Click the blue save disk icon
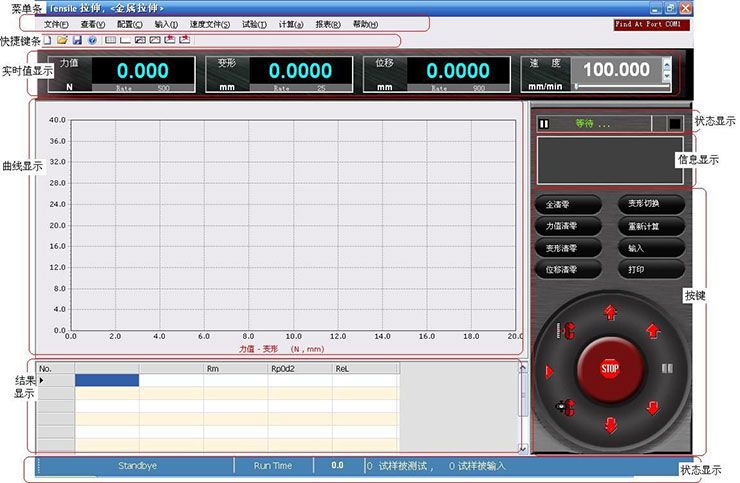 click(77, 40)
